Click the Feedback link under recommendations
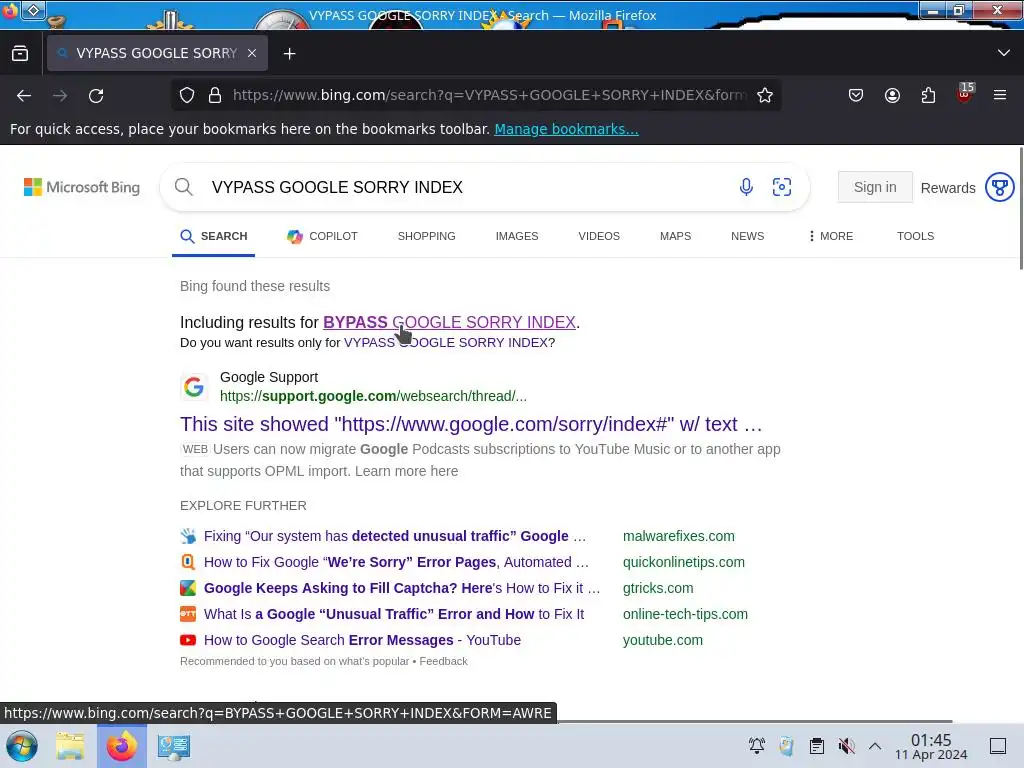This screenshot has height=768, width=1024. [443, 662]
